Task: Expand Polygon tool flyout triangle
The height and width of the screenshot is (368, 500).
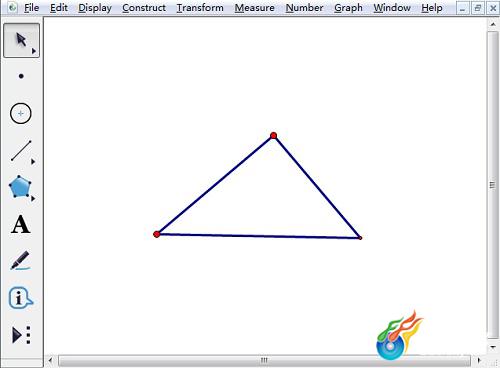Action: point(33,198)
